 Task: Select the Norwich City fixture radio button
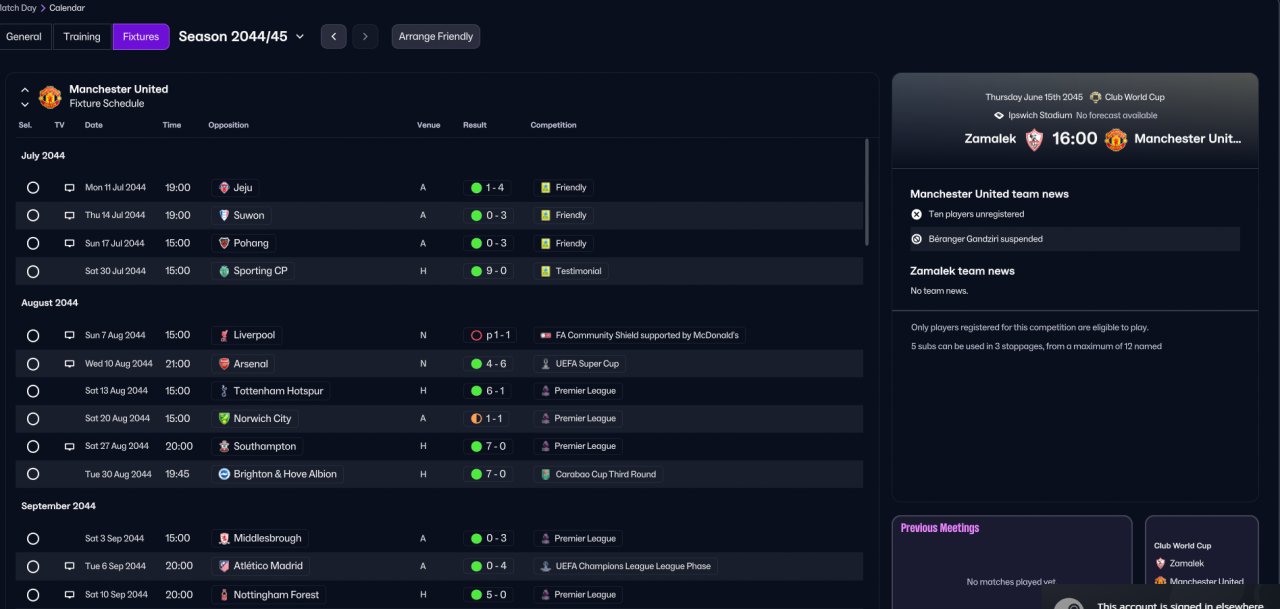(x=33, y=419)
